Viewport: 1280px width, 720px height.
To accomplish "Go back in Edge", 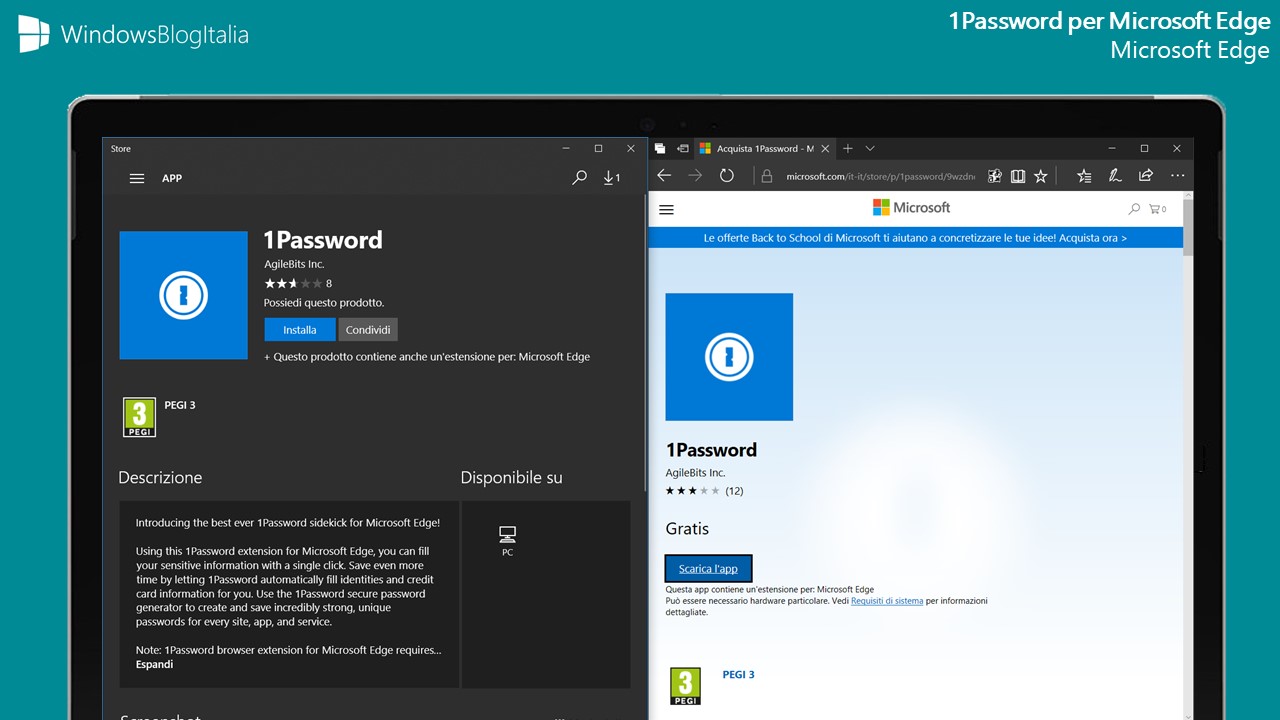I will (x=664, y=176).
